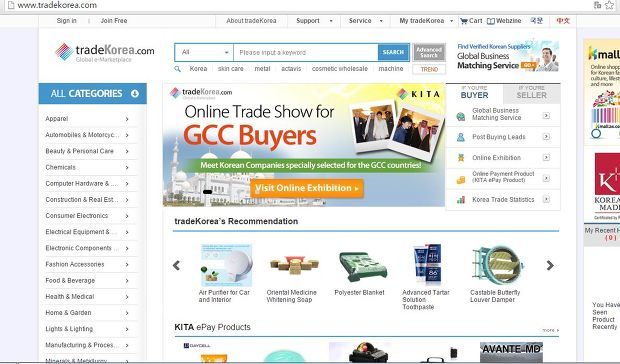
Task: Switch to the If You're Buyer tab
Action: click(x=474, y=93)
